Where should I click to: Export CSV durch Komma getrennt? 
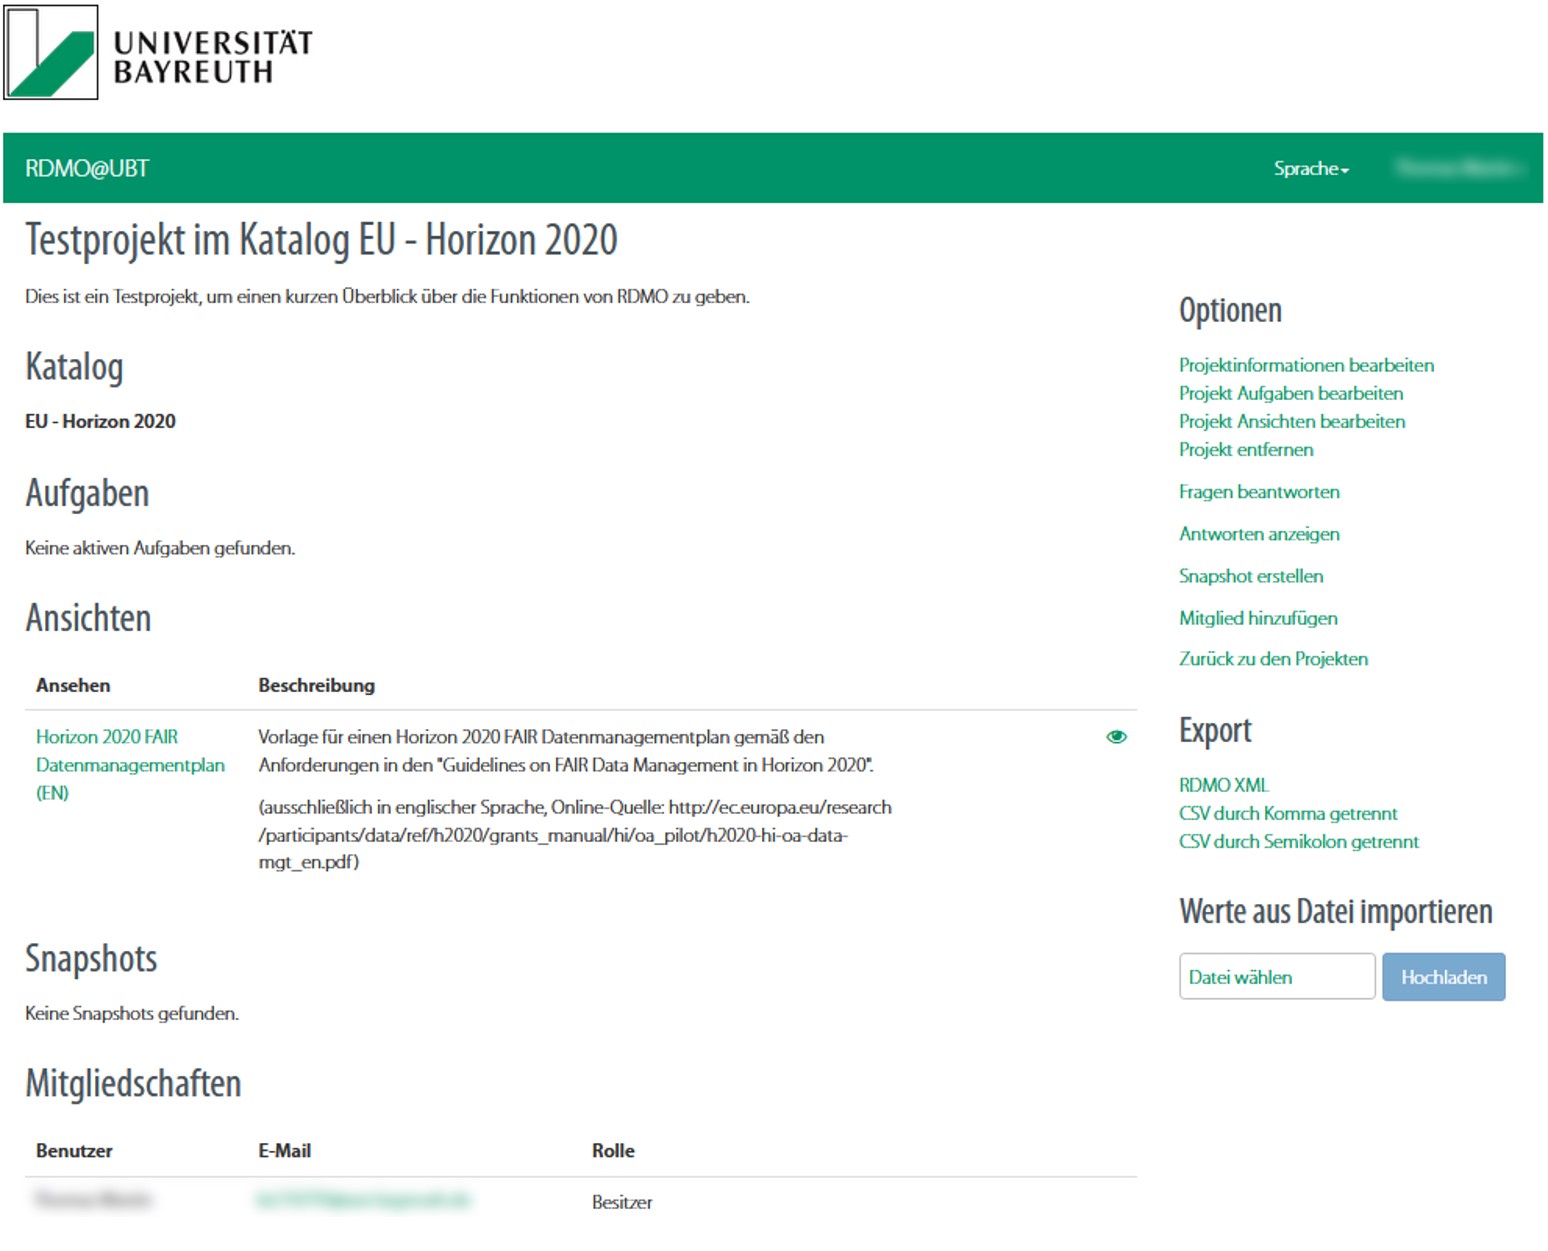pyautogui.click(x=1288, y=813)
